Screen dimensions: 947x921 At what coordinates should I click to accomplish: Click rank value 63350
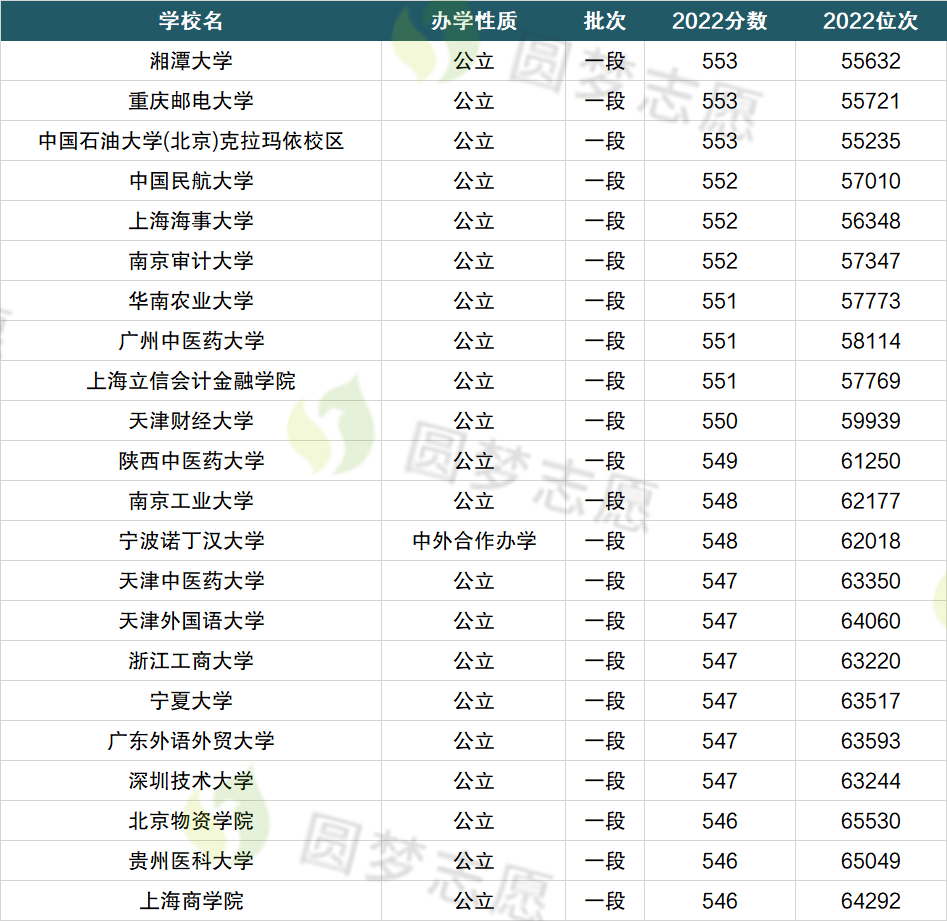pyautogui.click(x=870, y=581)
